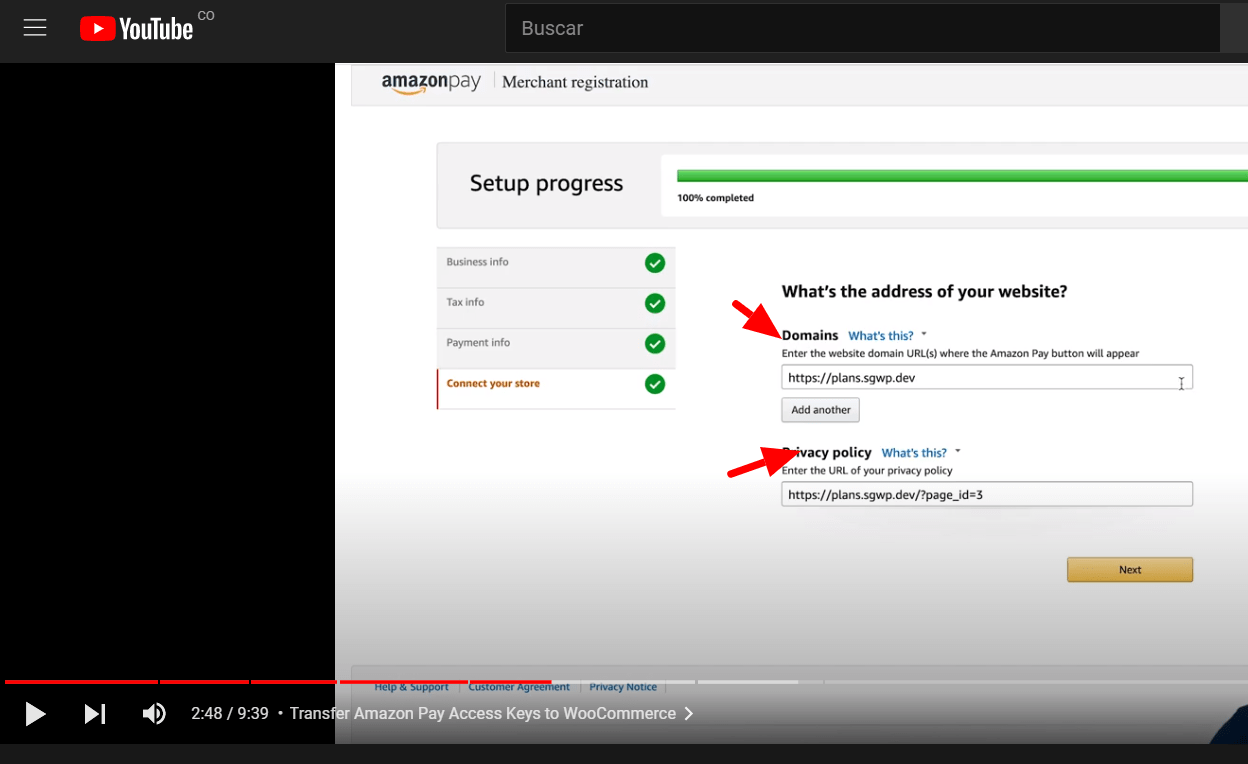The width and height of the screenshot is (1248, 764).
Task: Open the Help & Support link
Action: [x=411, y=687]
